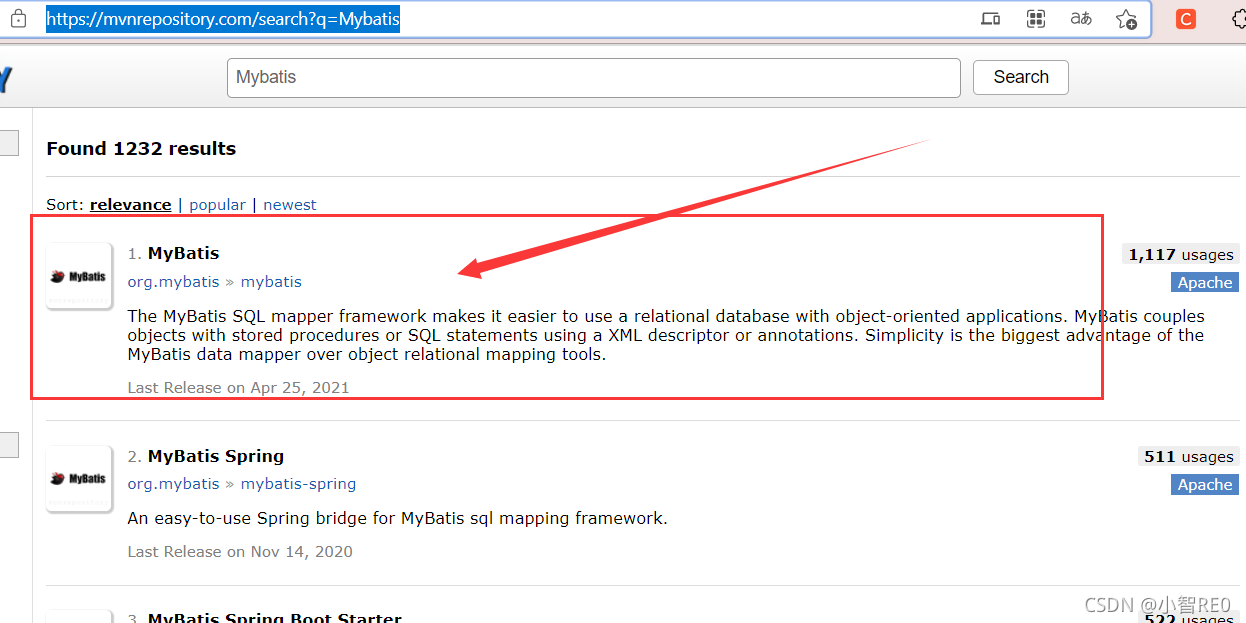This screenshot has height=623, width=1246.
Task: Open the extensions puzzle icon
Action: pyautogui.click(x=1238, y=19)
